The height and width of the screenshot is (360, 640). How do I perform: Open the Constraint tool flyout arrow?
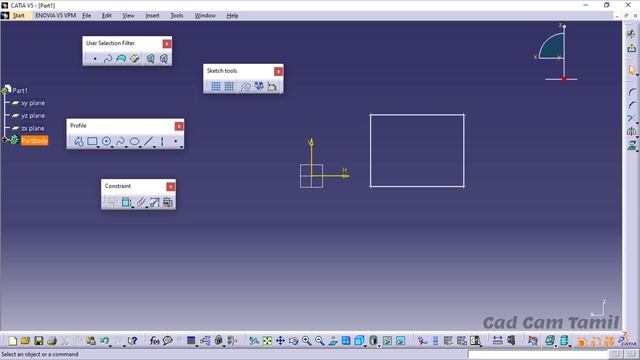132,207
